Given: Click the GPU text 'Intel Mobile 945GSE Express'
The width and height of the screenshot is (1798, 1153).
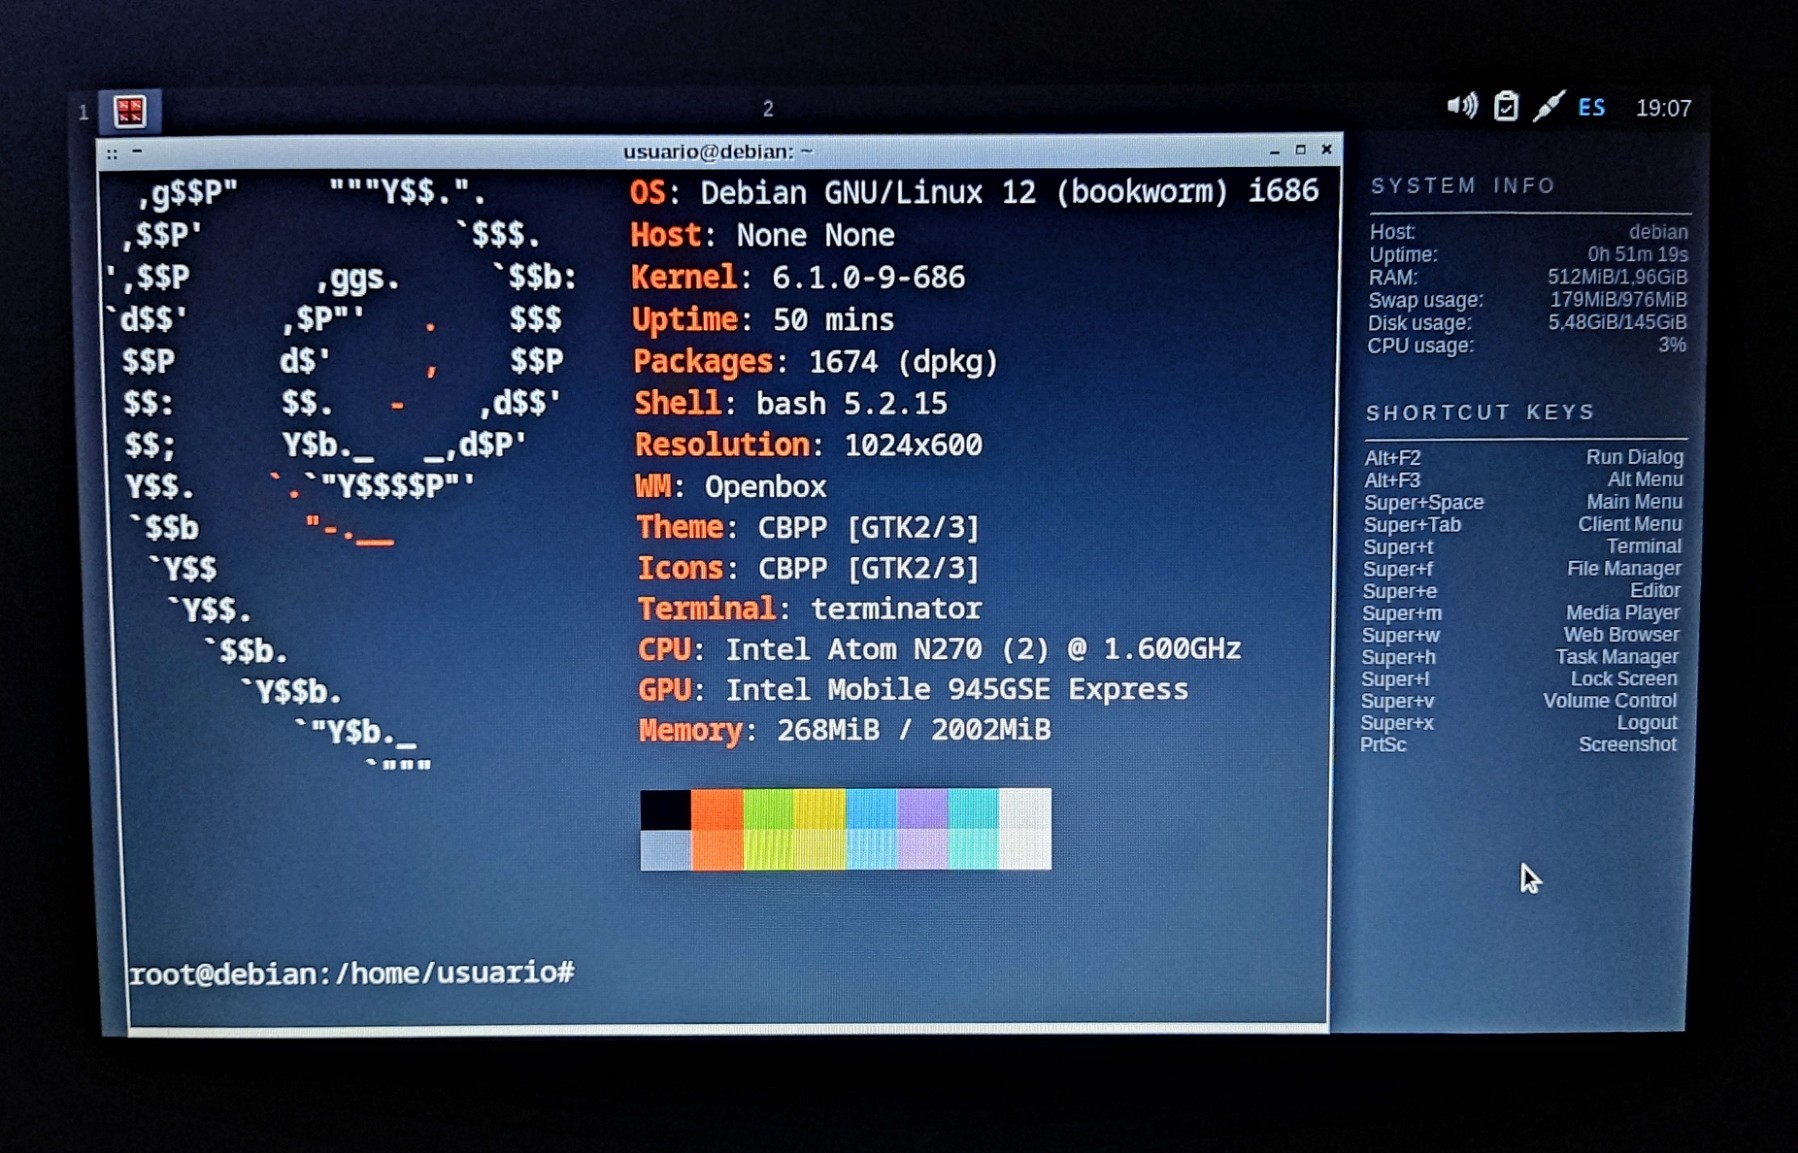Looking at the screenshot, I should coord(957,690).
